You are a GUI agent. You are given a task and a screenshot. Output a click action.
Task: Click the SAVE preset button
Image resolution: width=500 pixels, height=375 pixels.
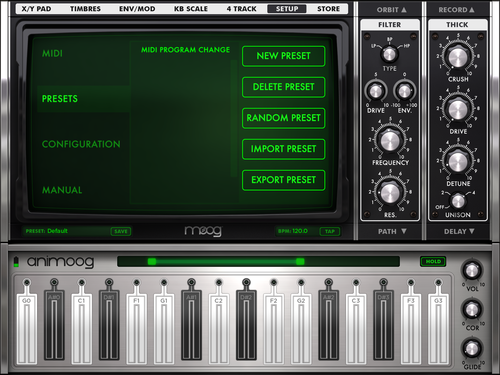(121, 231)
